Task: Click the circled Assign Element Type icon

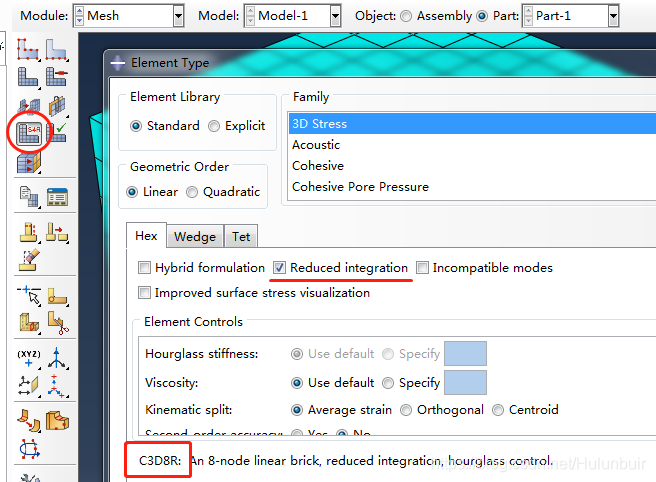Action: tap(28, 133)
